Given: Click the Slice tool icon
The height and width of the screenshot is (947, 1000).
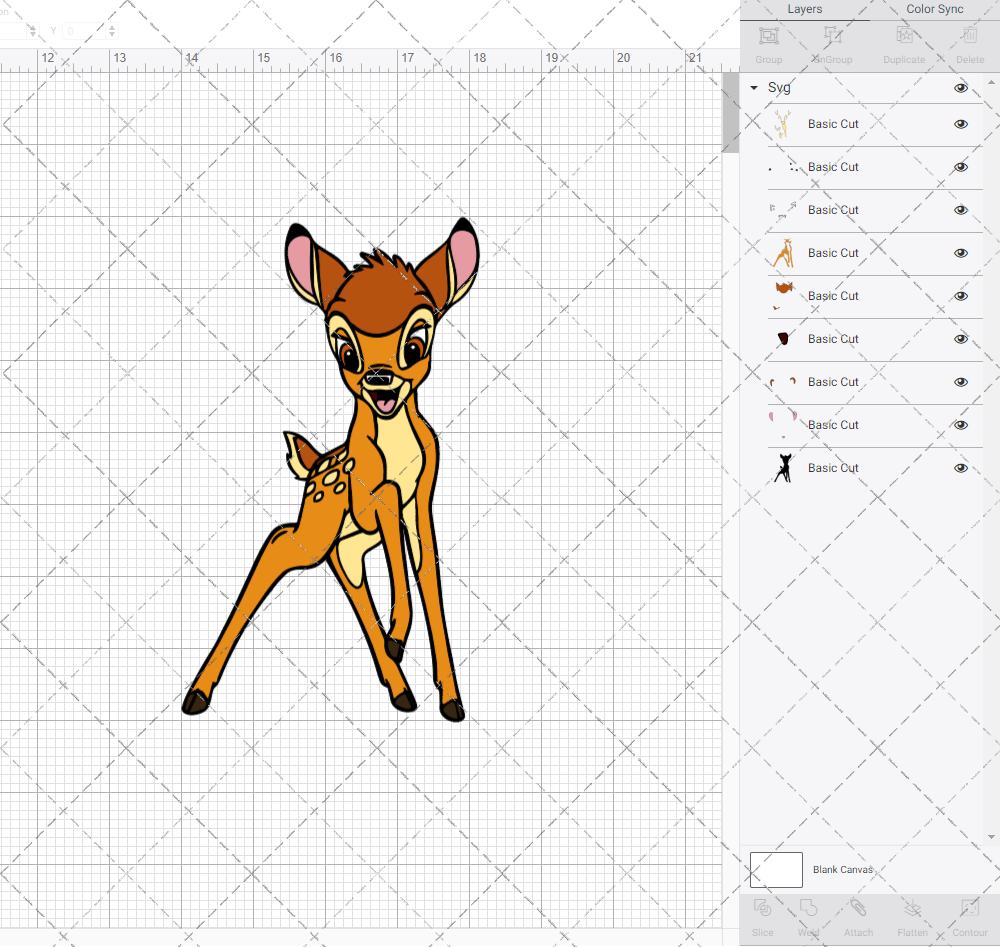Looking at the screenshot, I should click(762, 907).
